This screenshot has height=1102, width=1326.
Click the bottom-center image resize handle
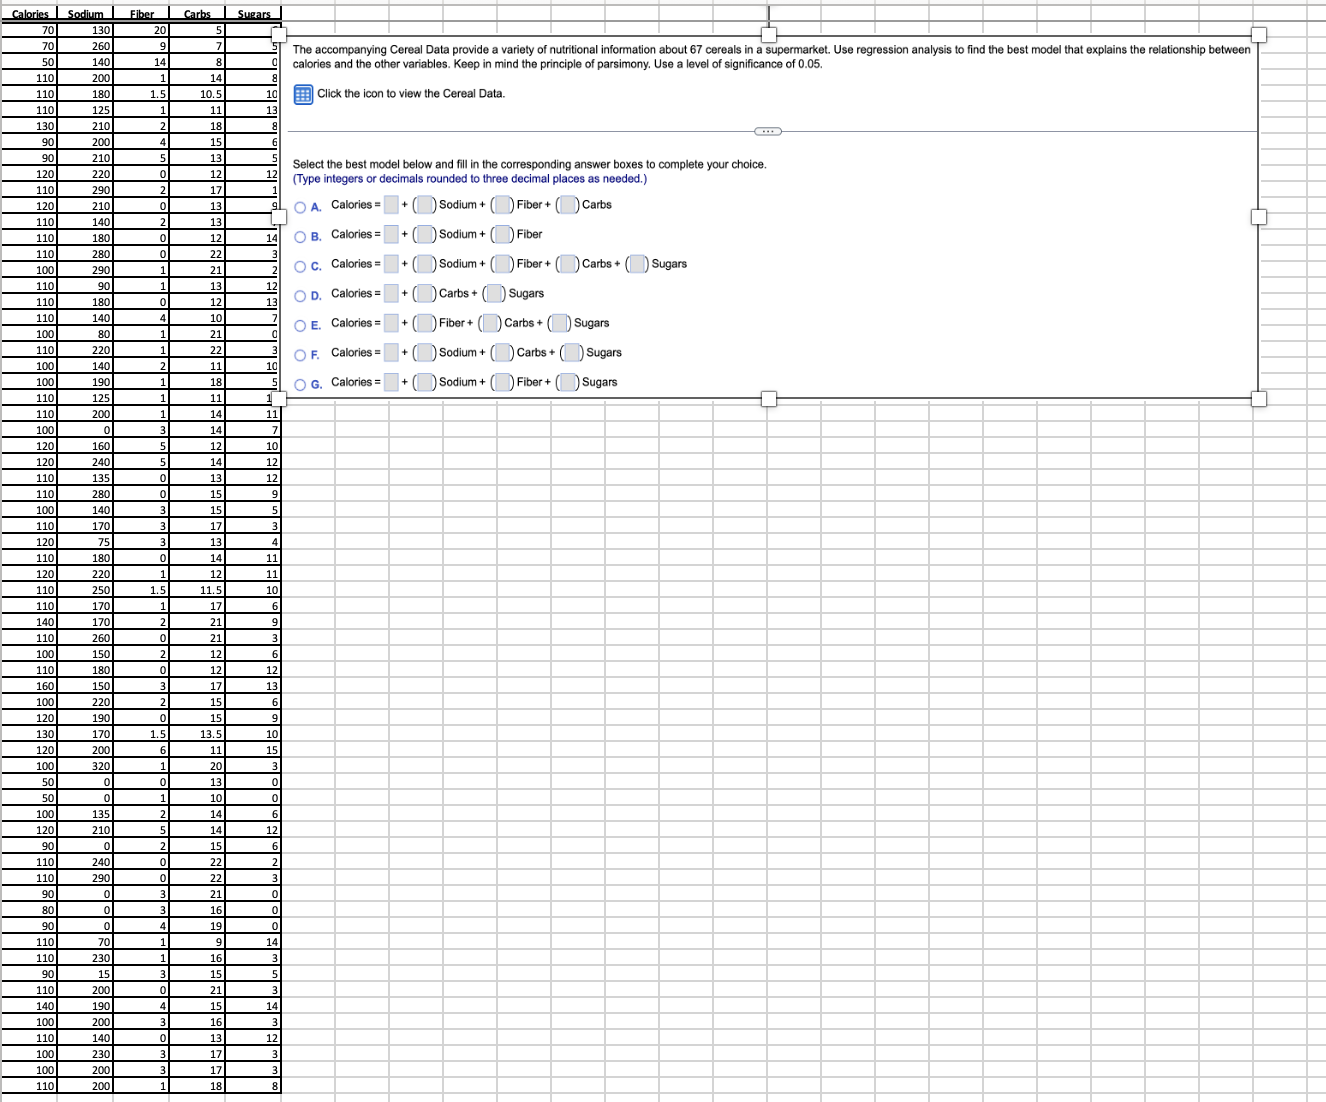pos(768,399)
